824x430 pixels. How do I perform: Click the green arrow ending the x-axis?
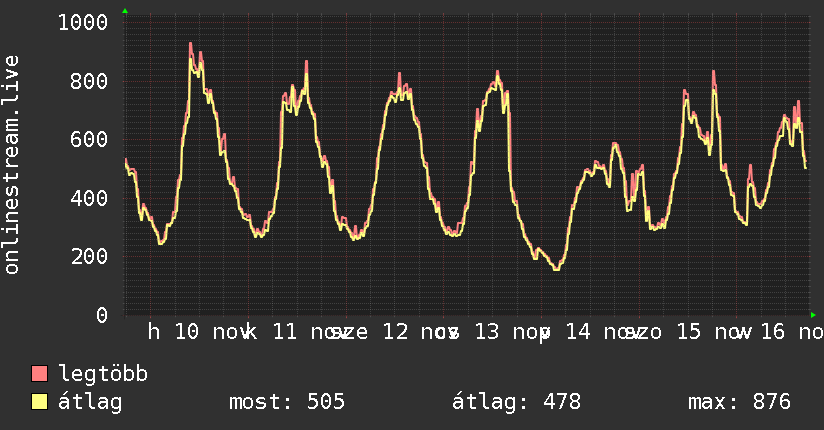click(x=813, y=315)
